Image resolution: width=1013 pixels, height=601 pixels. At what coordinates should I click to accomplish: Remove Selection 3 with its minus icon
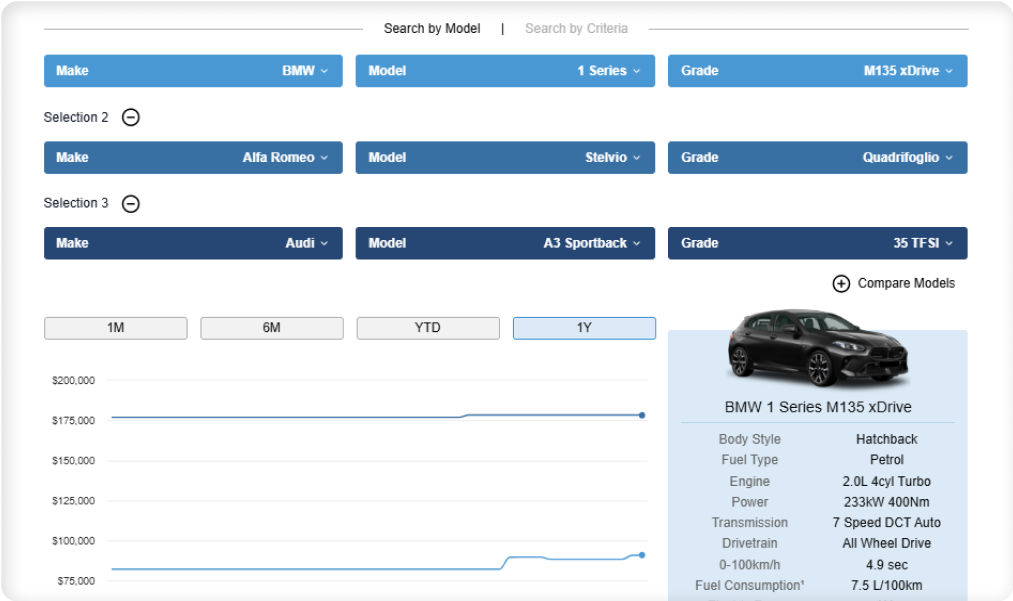[131, 204]
